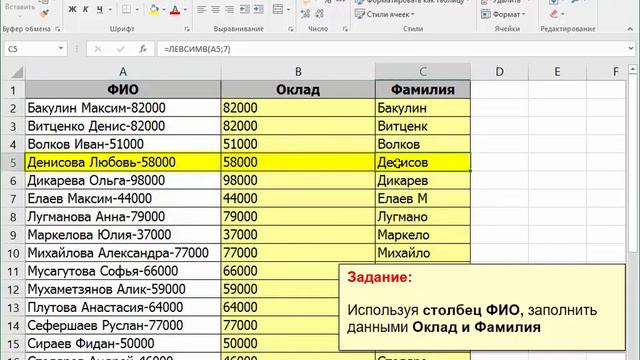The height and width of the screenshot is (360, 640).
Task: Align text left
Action: [201, 9]
